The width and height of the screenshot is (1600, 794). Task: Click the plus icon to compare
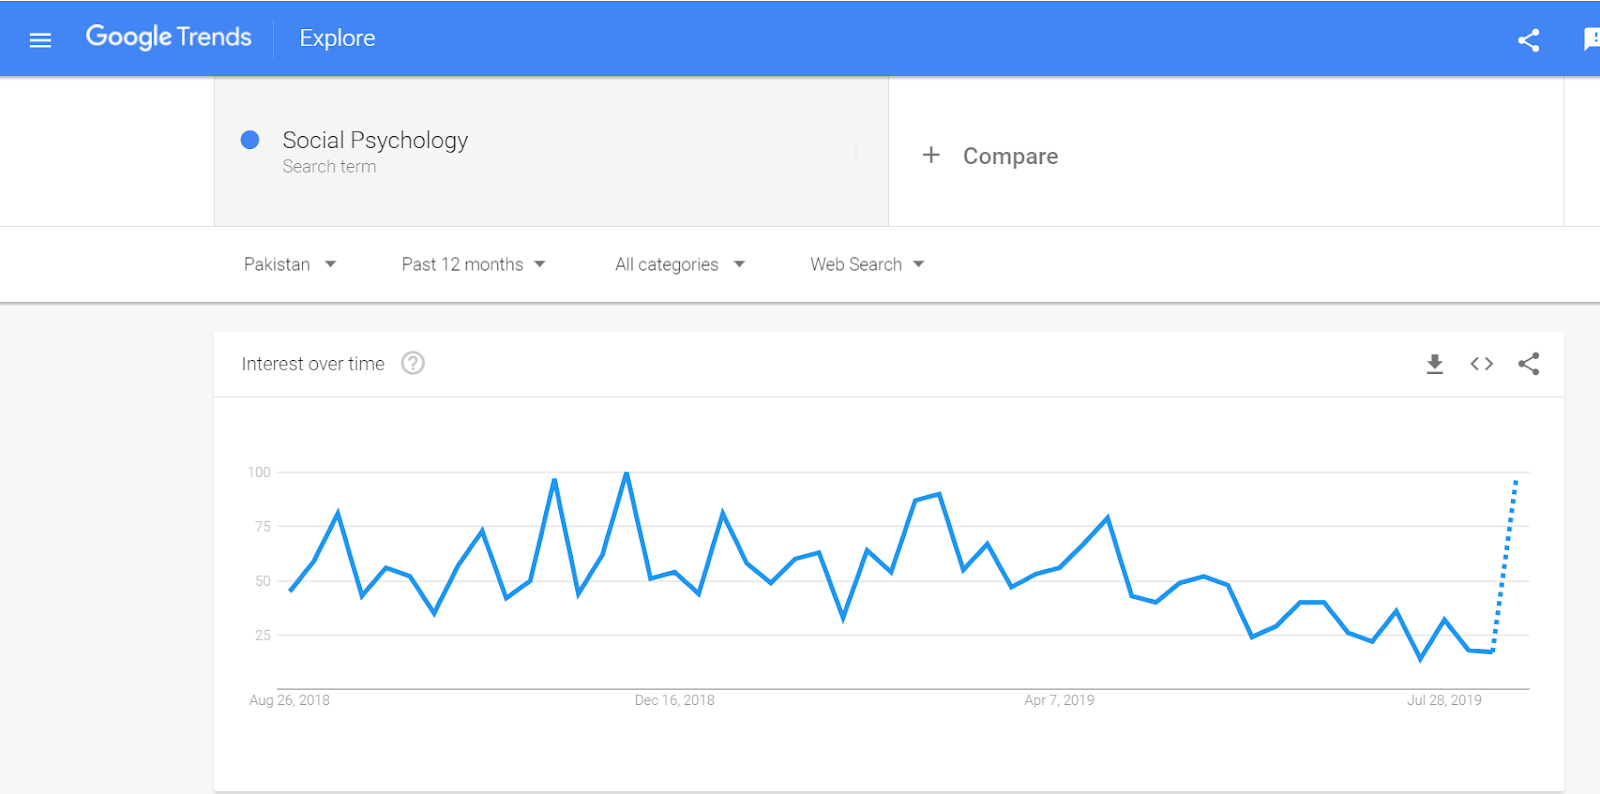click(x=931, y=155)
